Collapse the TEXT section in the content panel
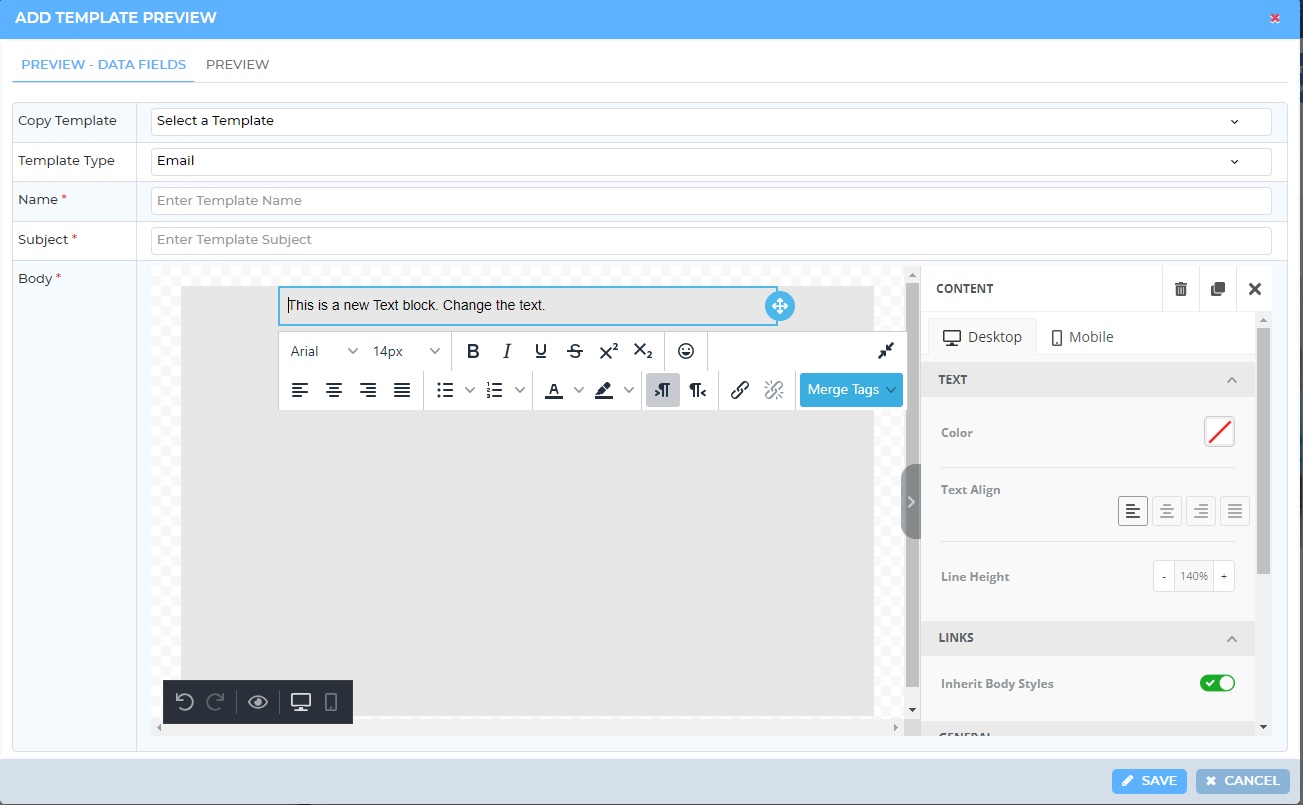The image size is (1303, 805). pos(1233,379)
